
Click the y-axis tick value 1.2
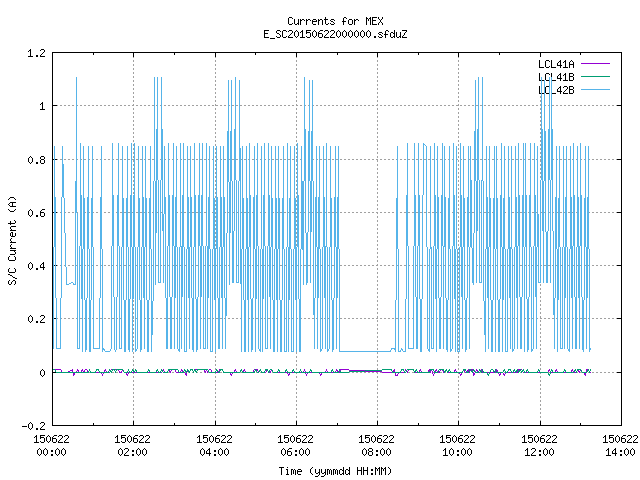[36, 53]
